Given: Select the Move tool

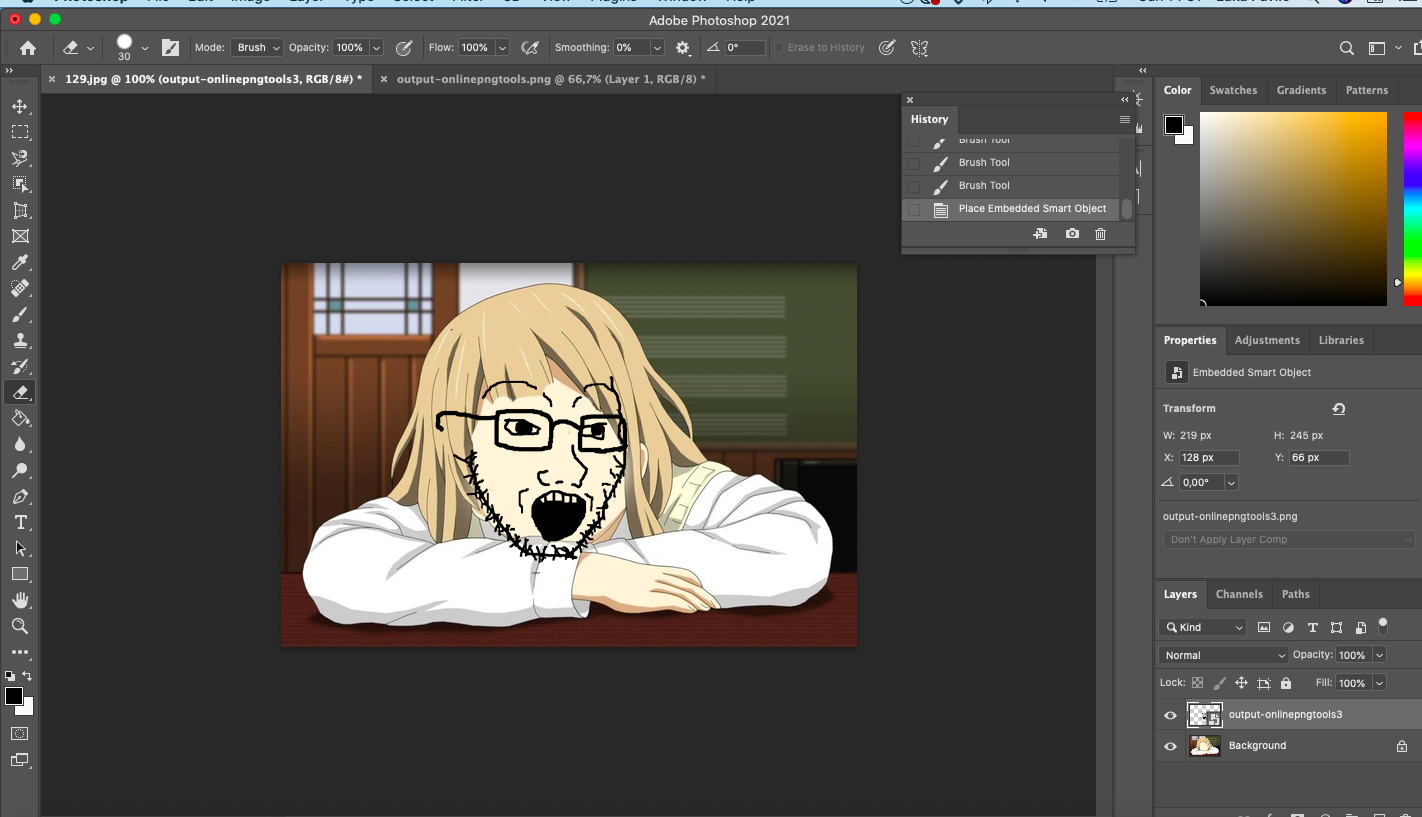Looking at the screenshot, I should (20, 106).
